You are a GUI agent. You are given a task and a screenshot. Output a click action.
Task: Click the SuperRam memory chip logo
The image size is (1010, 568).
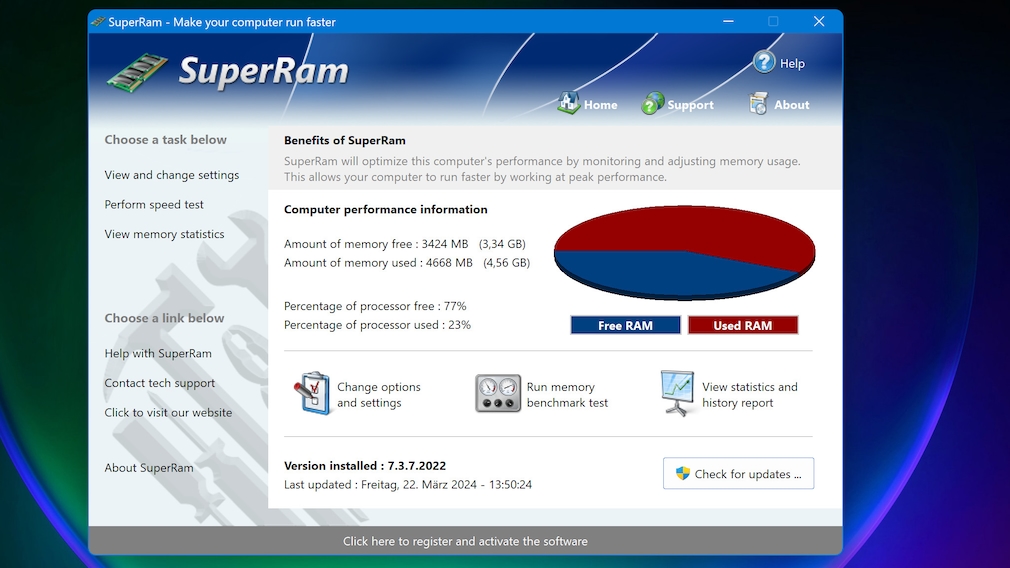coord(138,72)
